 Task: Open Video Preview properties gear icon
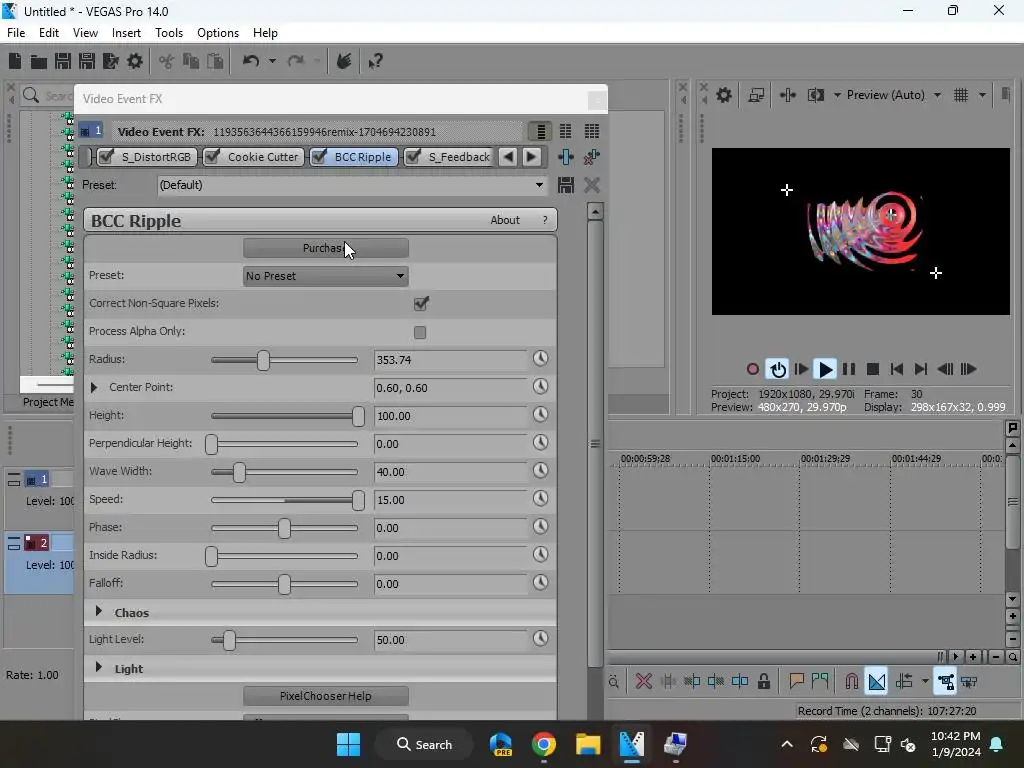pyautogui.click(x=724, y=95)
